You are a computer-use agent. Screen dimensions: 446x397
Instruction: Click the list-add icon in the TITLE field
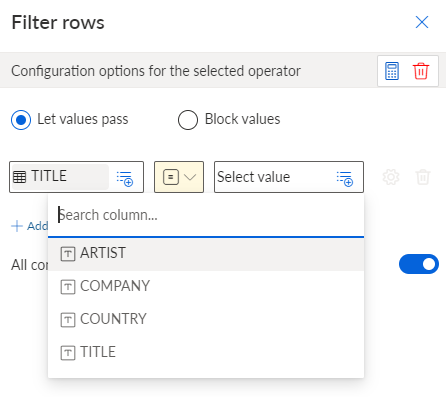click(x=125, y=178)
